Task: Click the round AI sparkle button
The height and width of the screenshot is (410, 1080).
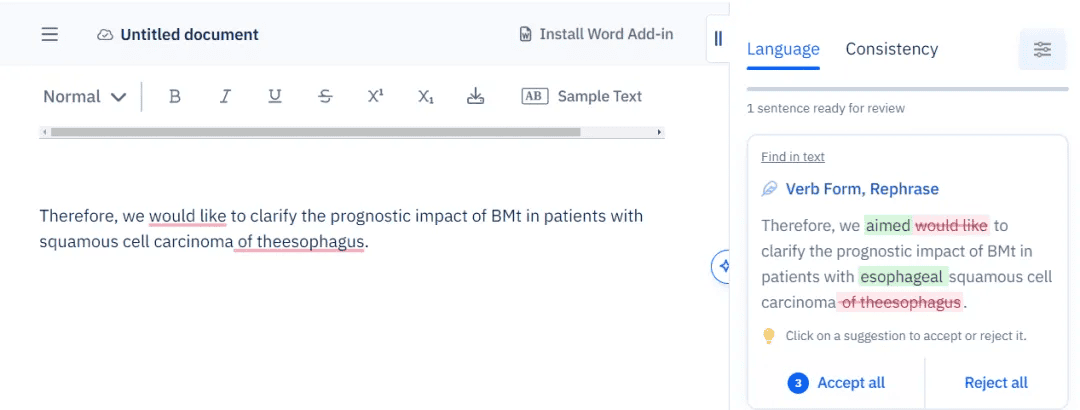Action: (x=723, y=266)
